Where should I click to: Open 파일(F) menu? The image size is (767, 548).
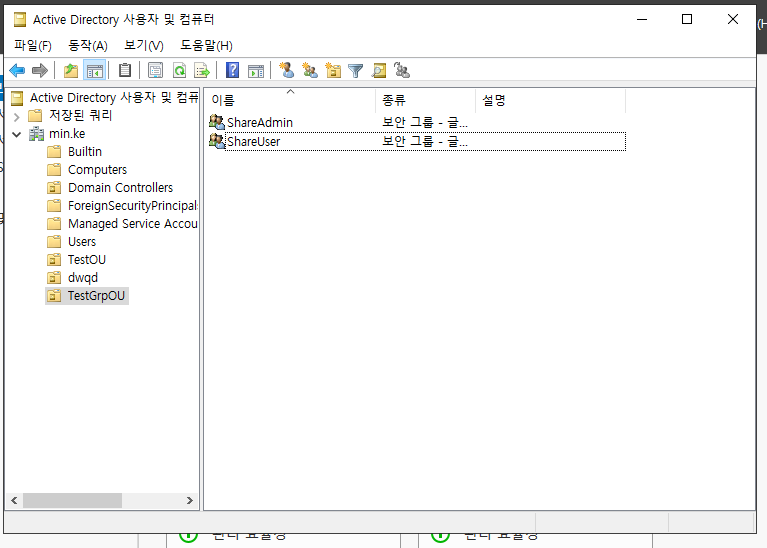(x=33, y=46)
